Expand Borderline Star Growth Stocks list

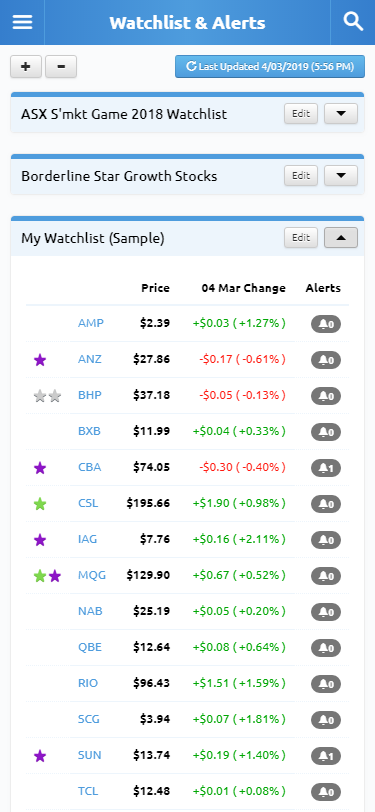coord(341,176)
